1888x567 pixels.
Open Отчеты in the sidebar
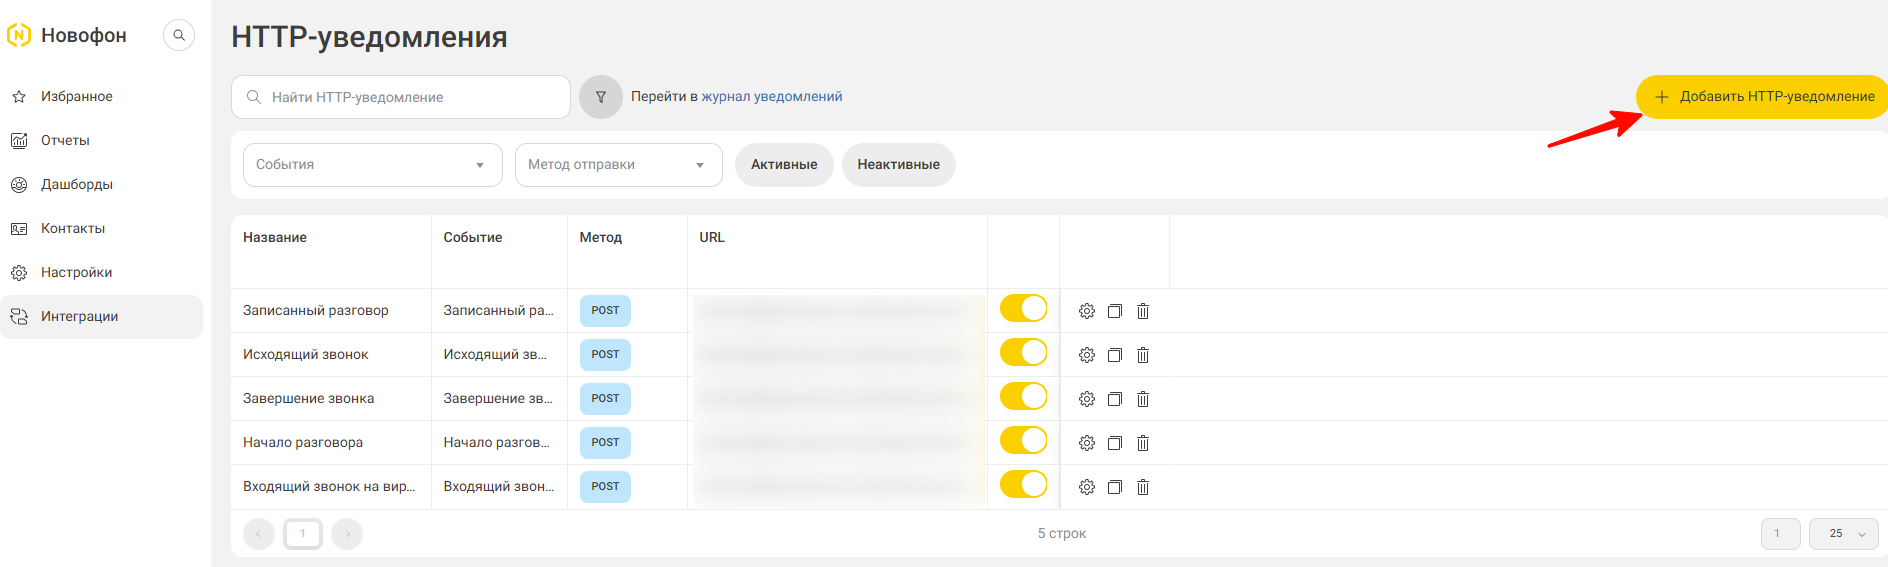pyautogui.click(x=102, y=141)
